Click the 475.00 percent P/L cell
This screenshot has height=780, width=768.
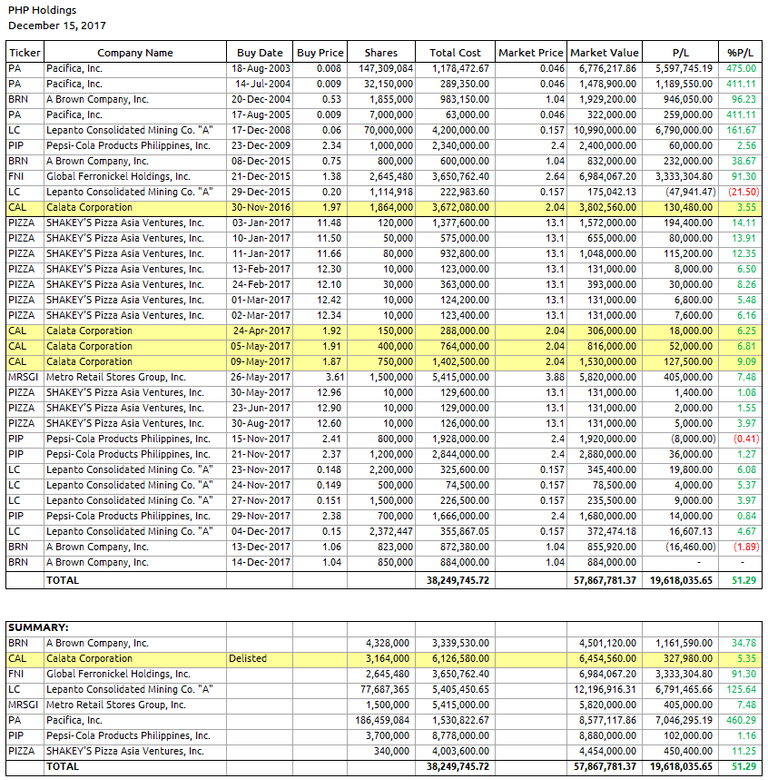click(741, 69)
